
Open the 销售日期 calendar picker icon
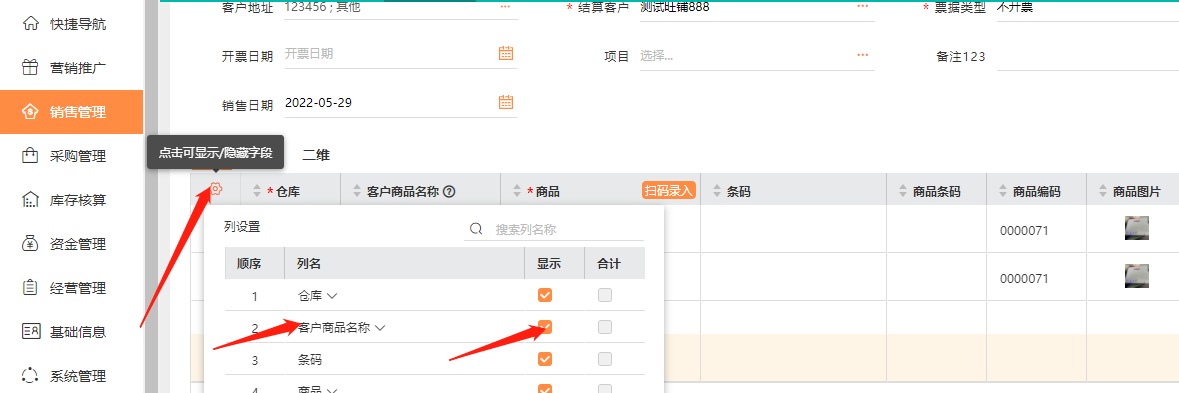(x=506, y=103)
